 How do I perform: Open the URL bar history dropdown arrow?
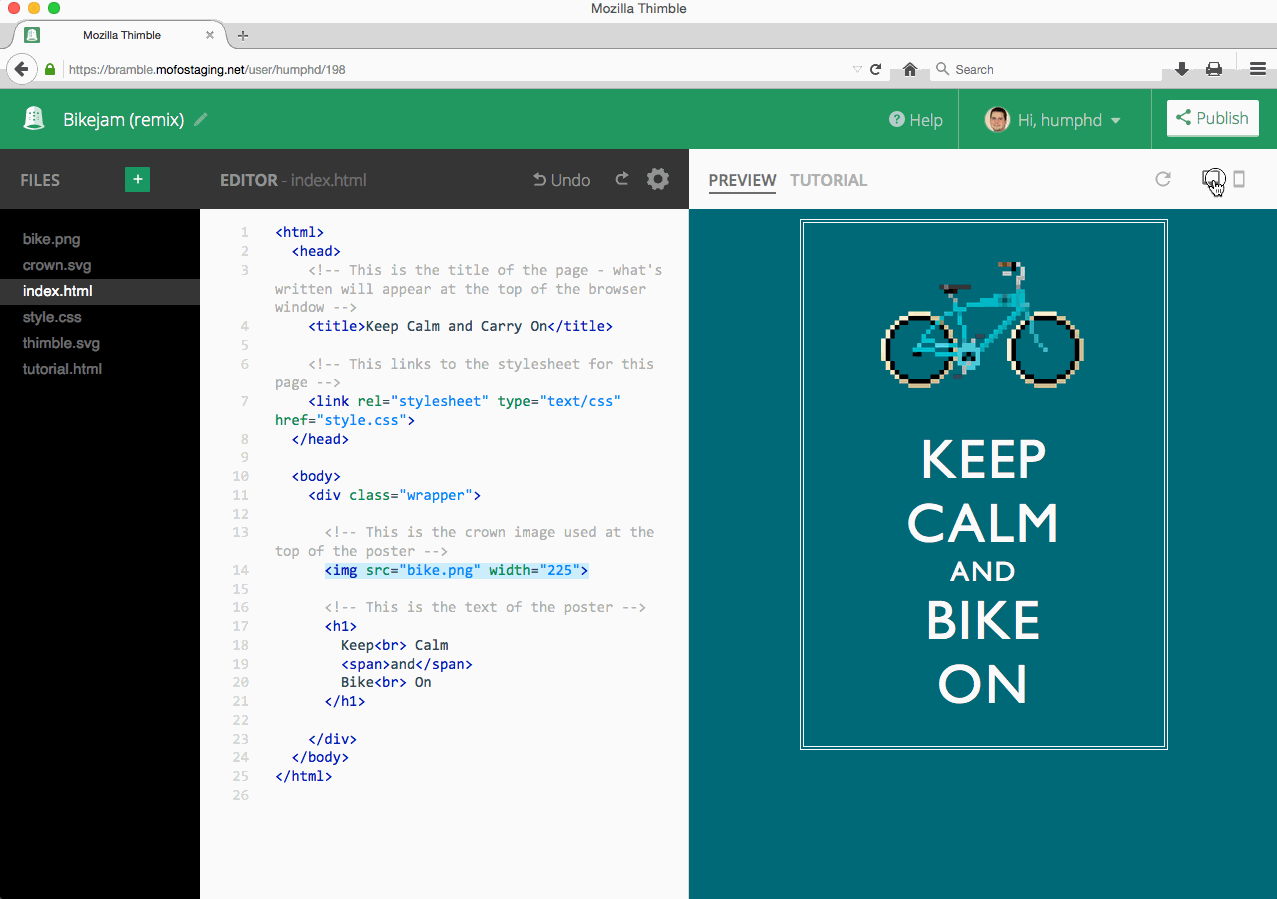857,70
